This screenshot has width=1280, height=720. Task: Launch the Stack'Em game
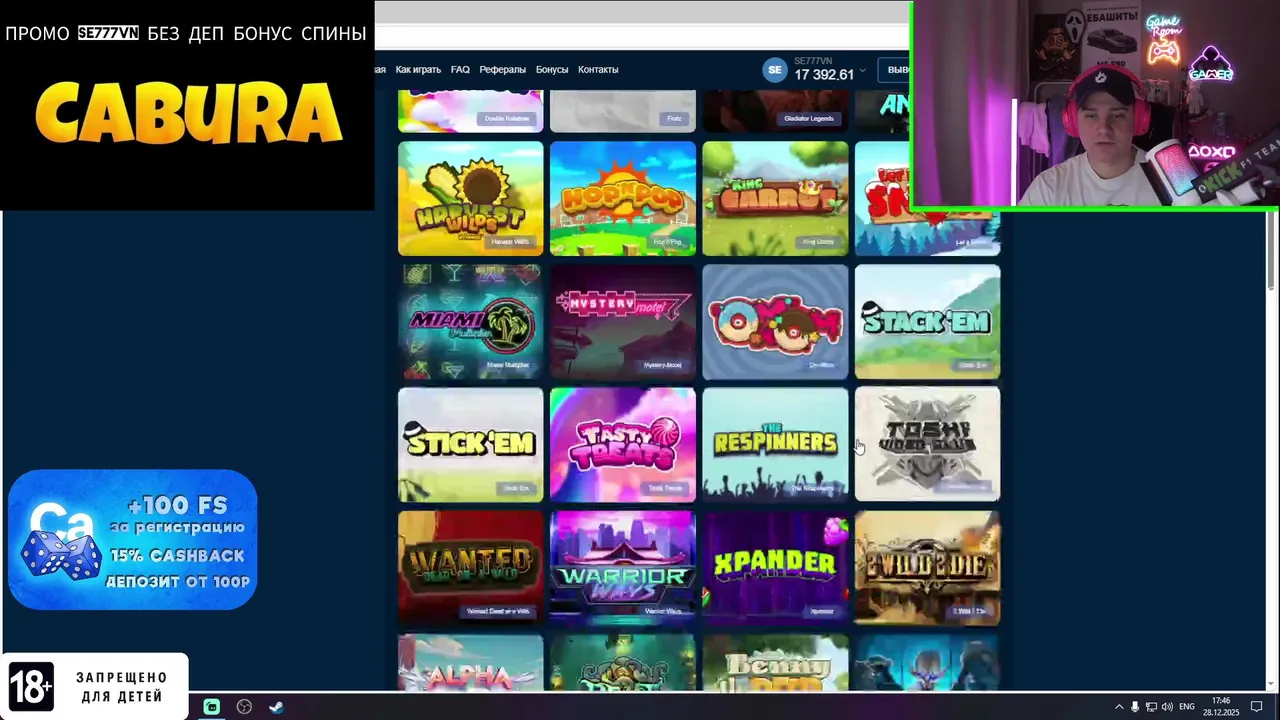coord(927,322)
